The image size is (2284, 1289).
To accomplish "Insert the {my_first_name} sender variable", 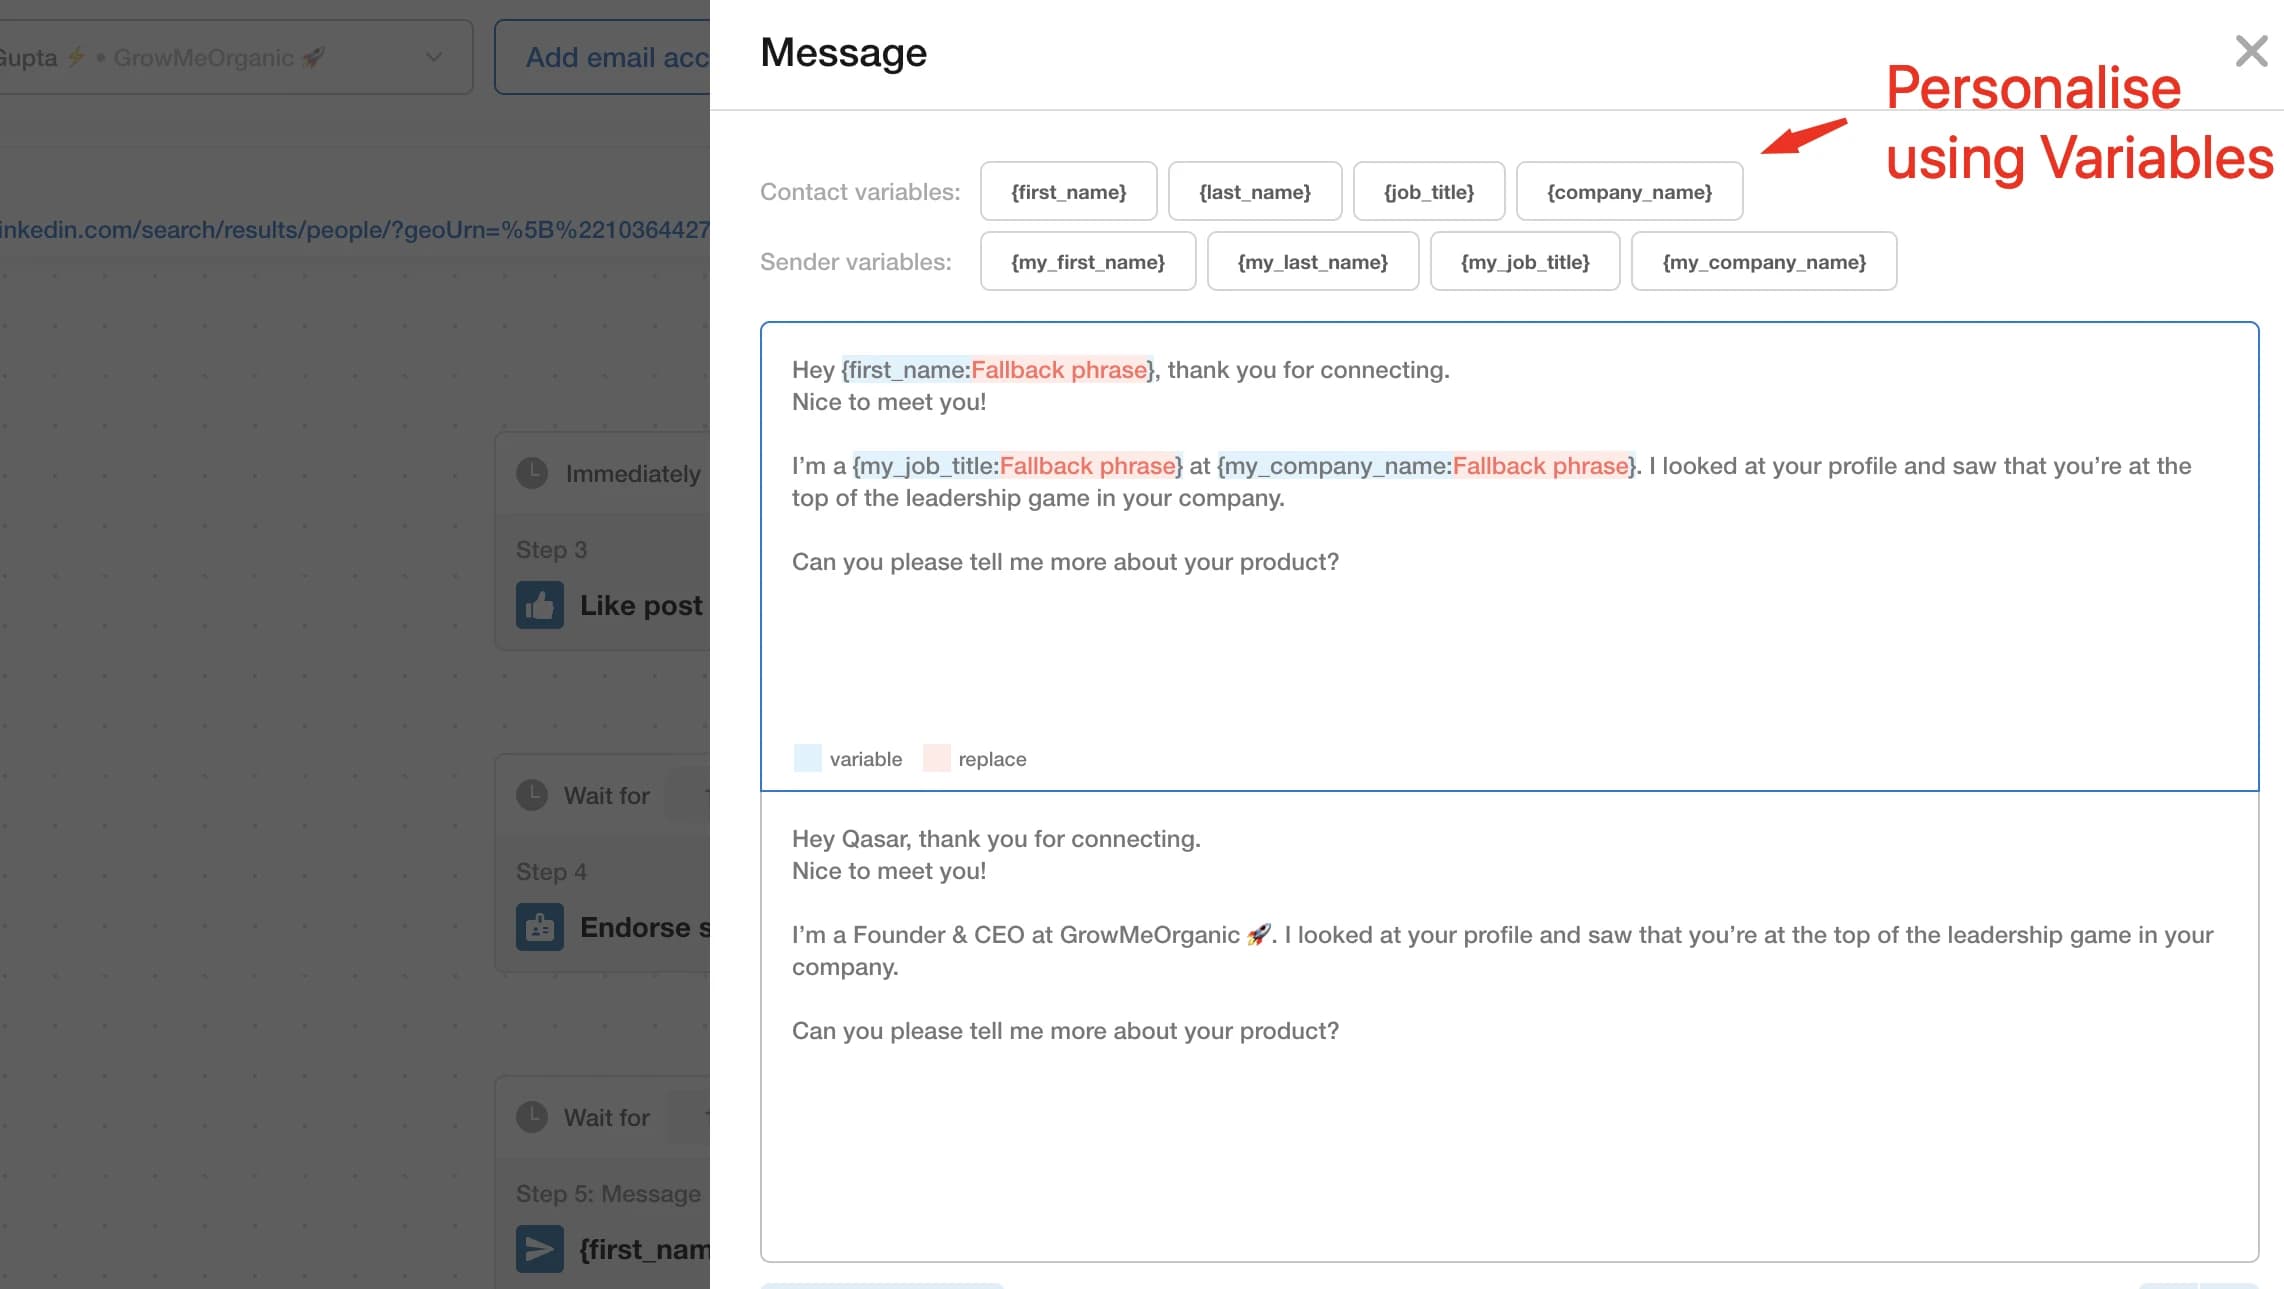I will pos(1088,261).
